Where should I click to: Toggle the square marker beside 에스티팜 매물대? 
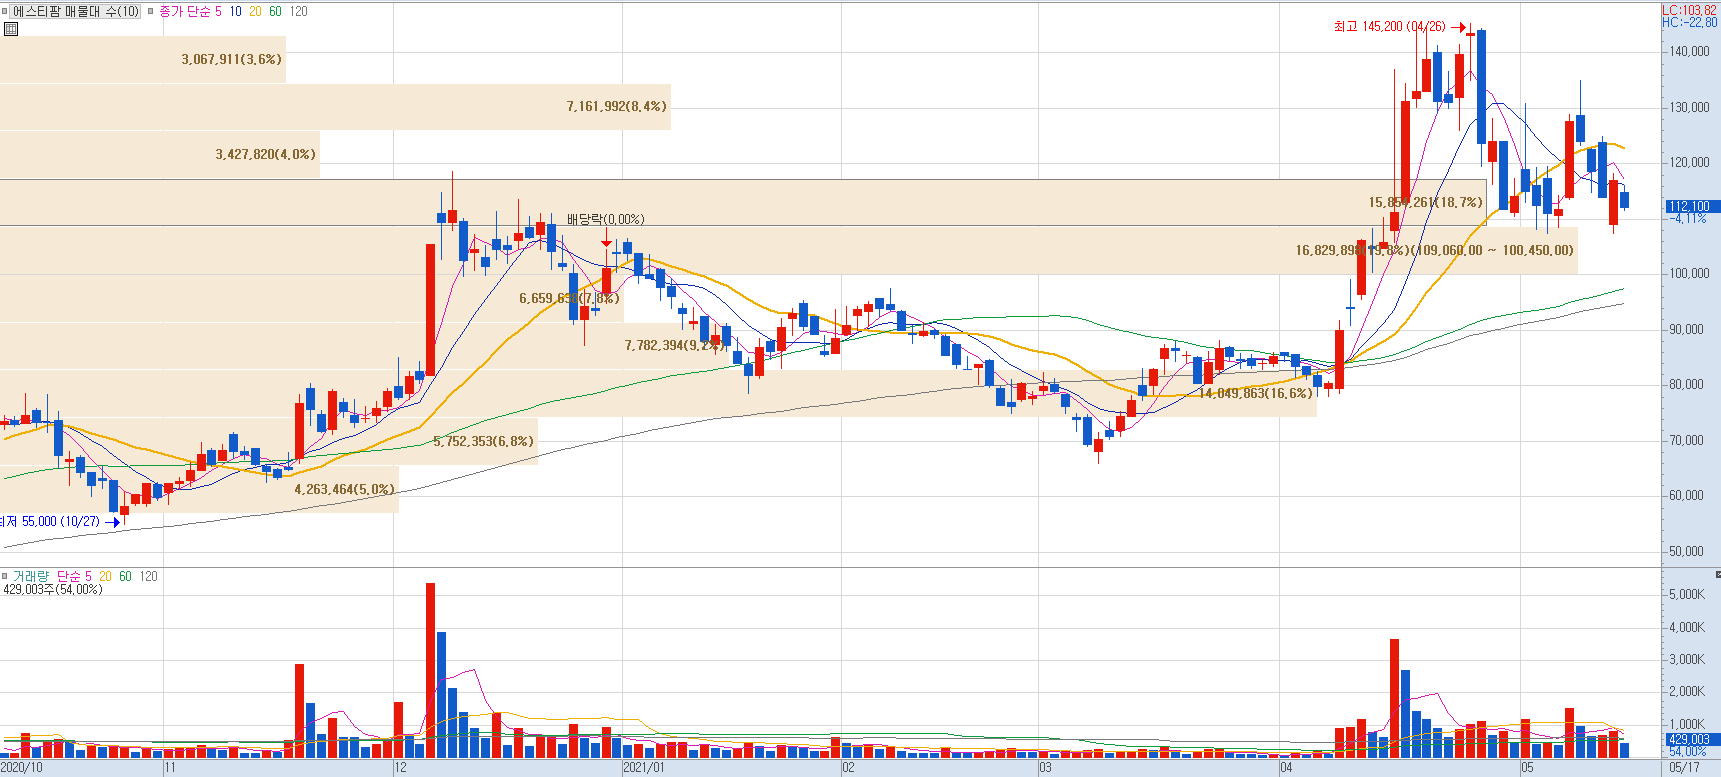tap(4, 11)
